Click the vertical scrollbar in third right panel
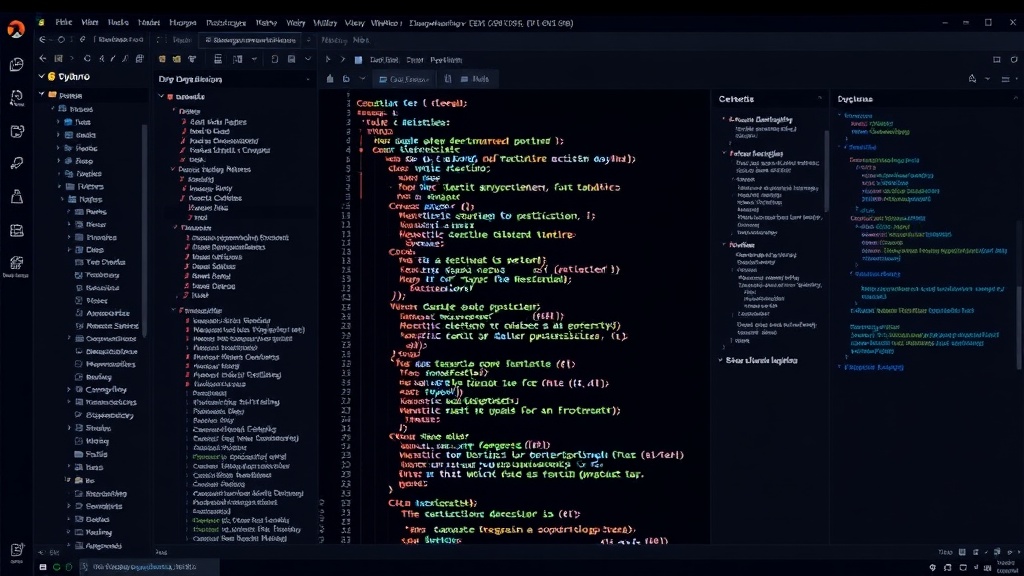 coord(826,171)
